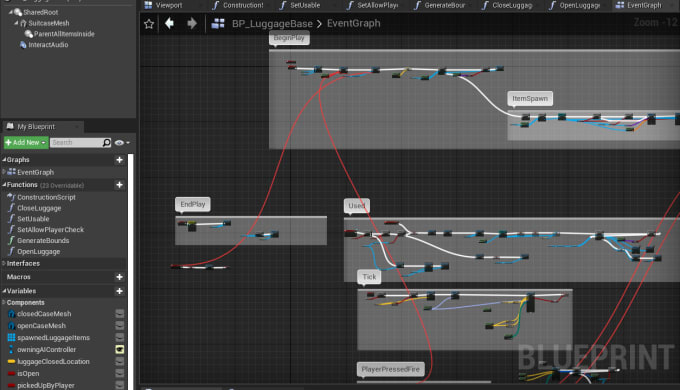Collapse the Graphs section
Image resolution: width=680 pixels, height=390 pixels.
4,160
